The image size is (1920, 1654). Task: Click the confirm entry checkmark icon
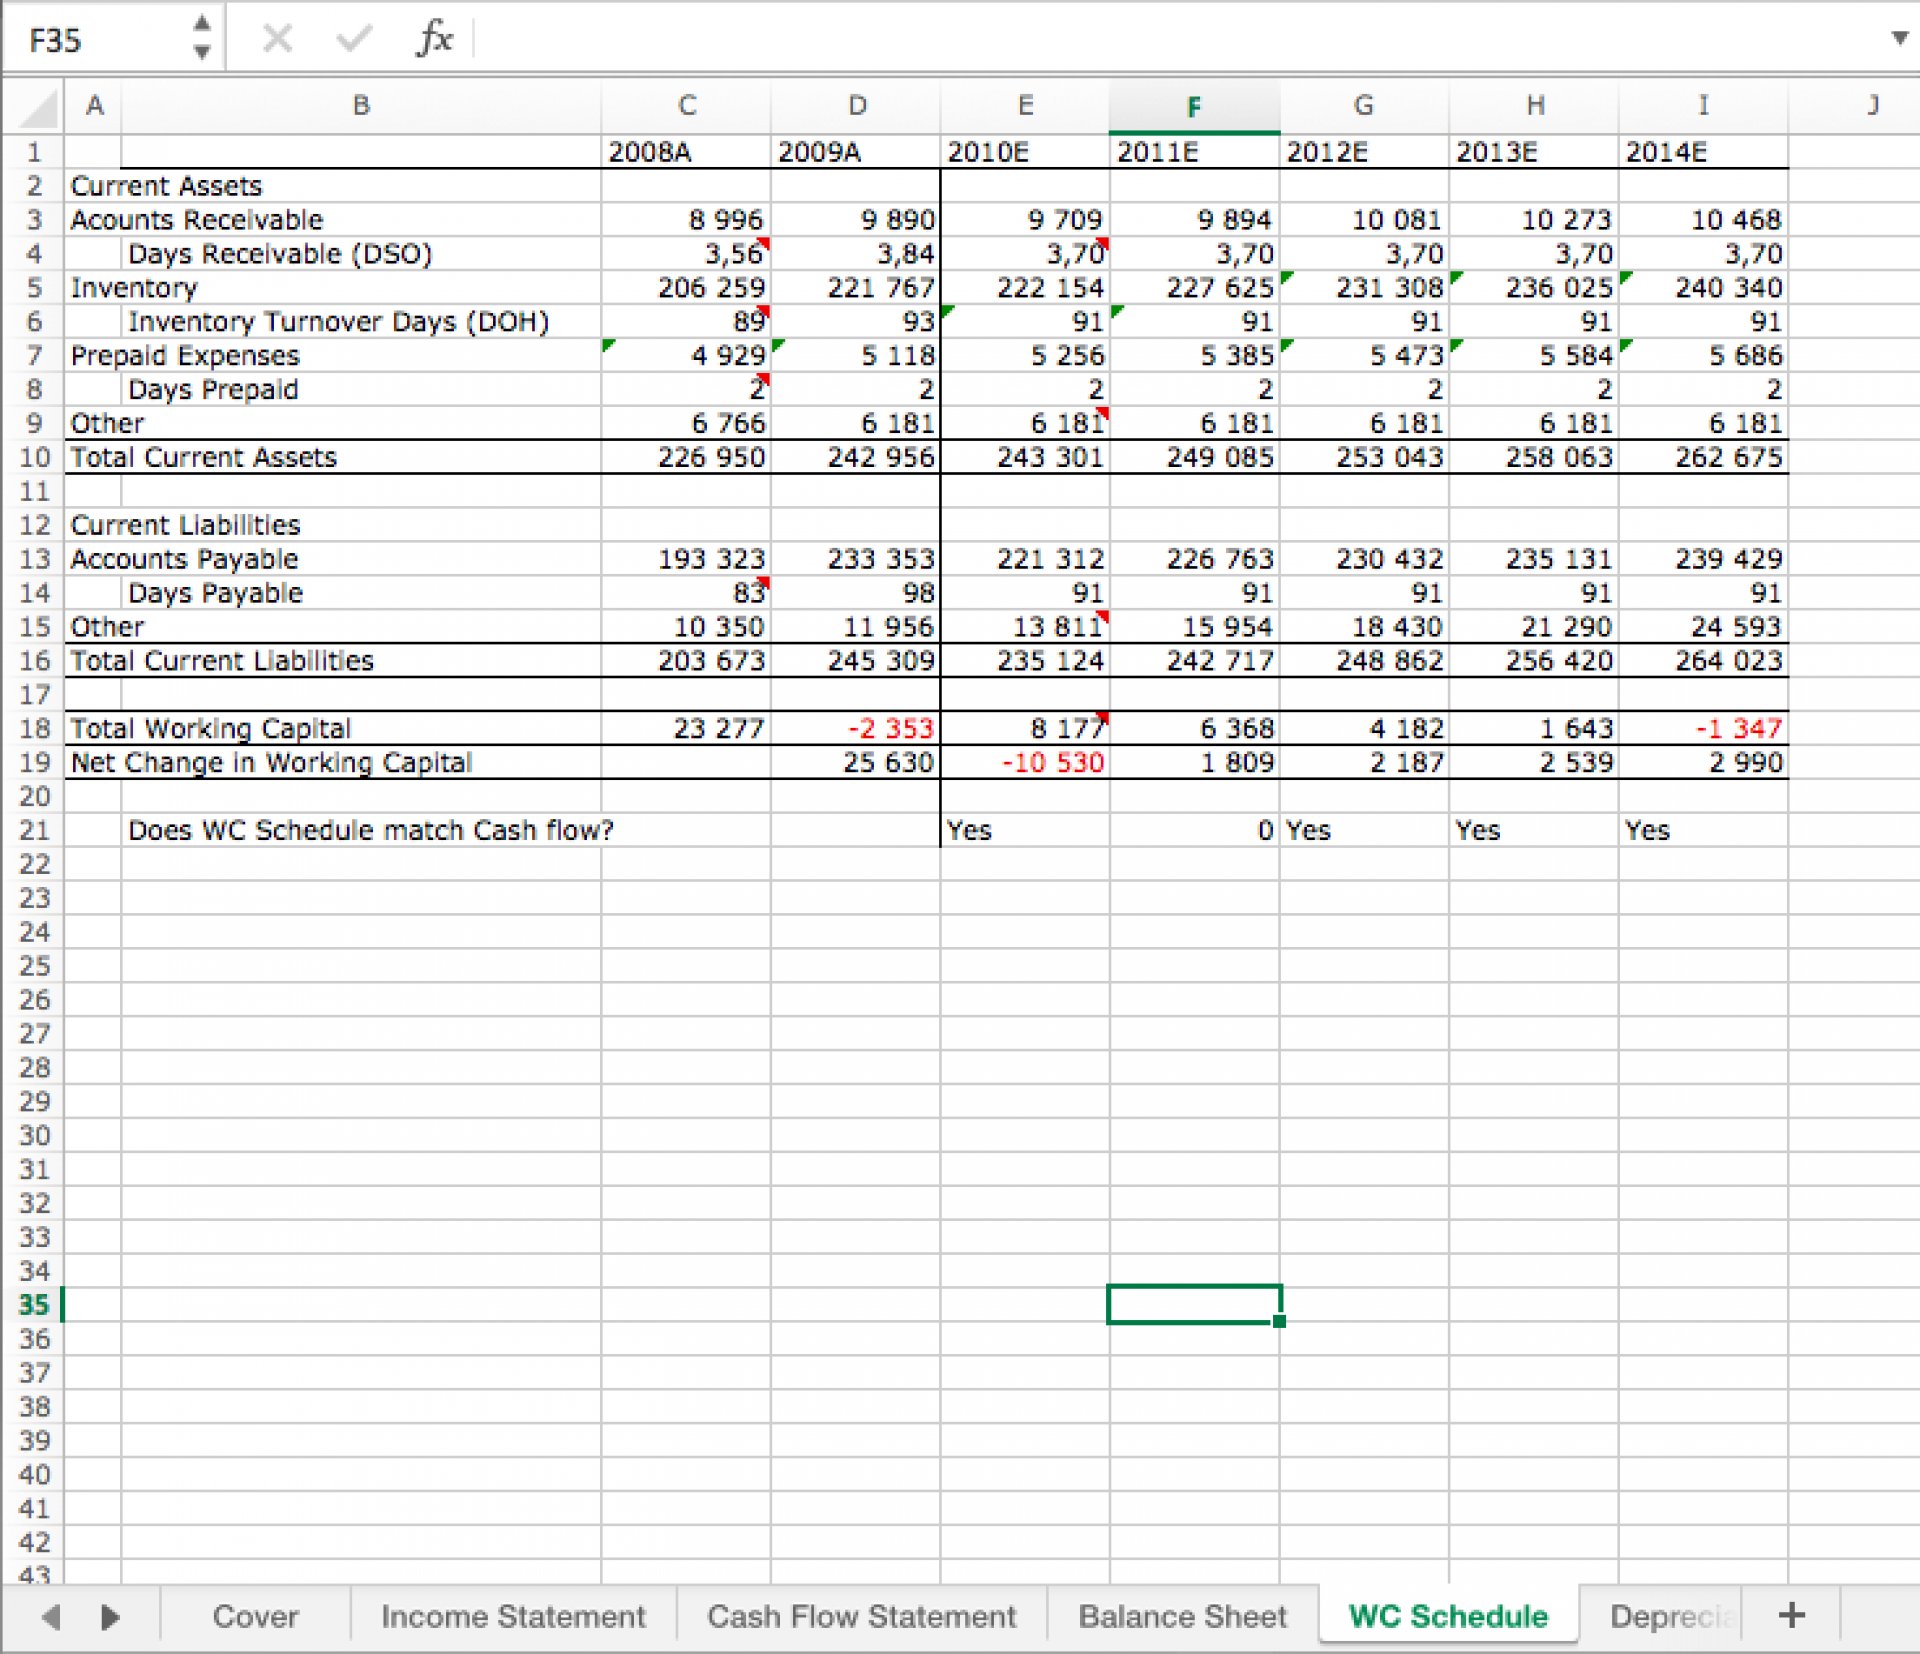(x=354, y=39)
